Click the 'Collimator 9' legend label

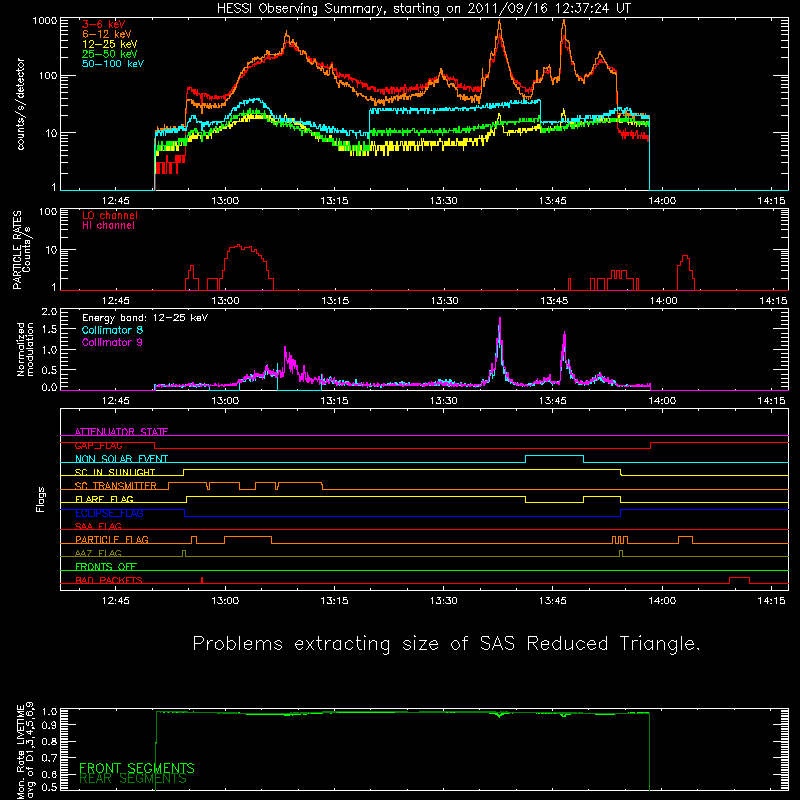[x=112, y=342]
